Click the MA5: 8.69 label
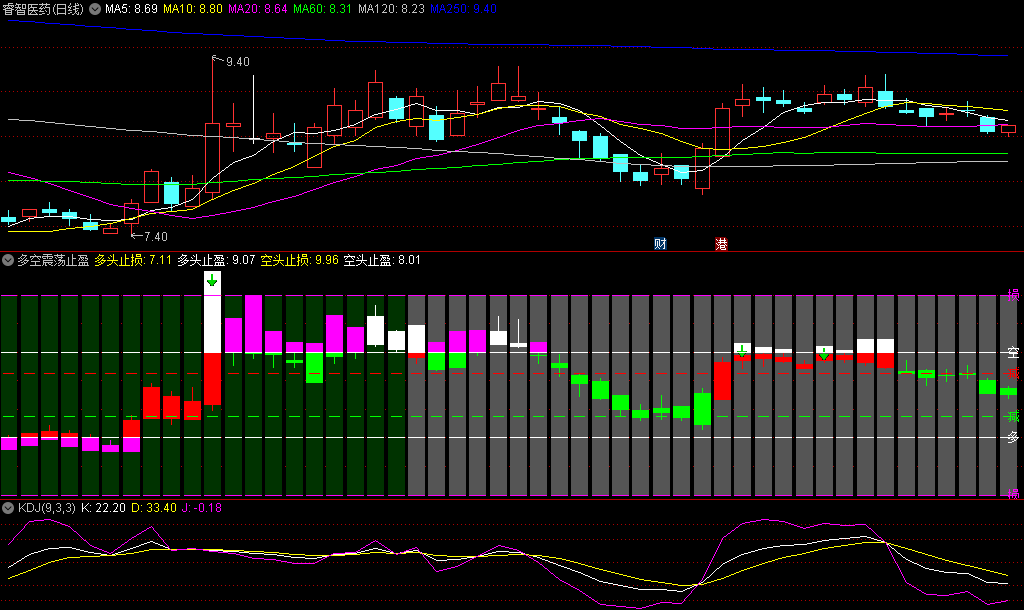Screen dimensions: 1024x610 [131, 9]
